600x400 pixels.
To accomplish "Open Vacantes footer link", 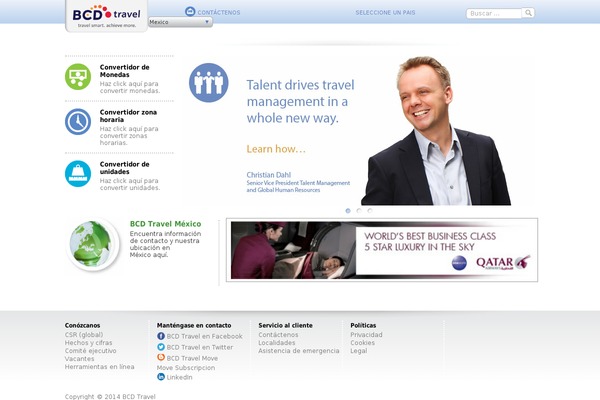I will 79,359.
